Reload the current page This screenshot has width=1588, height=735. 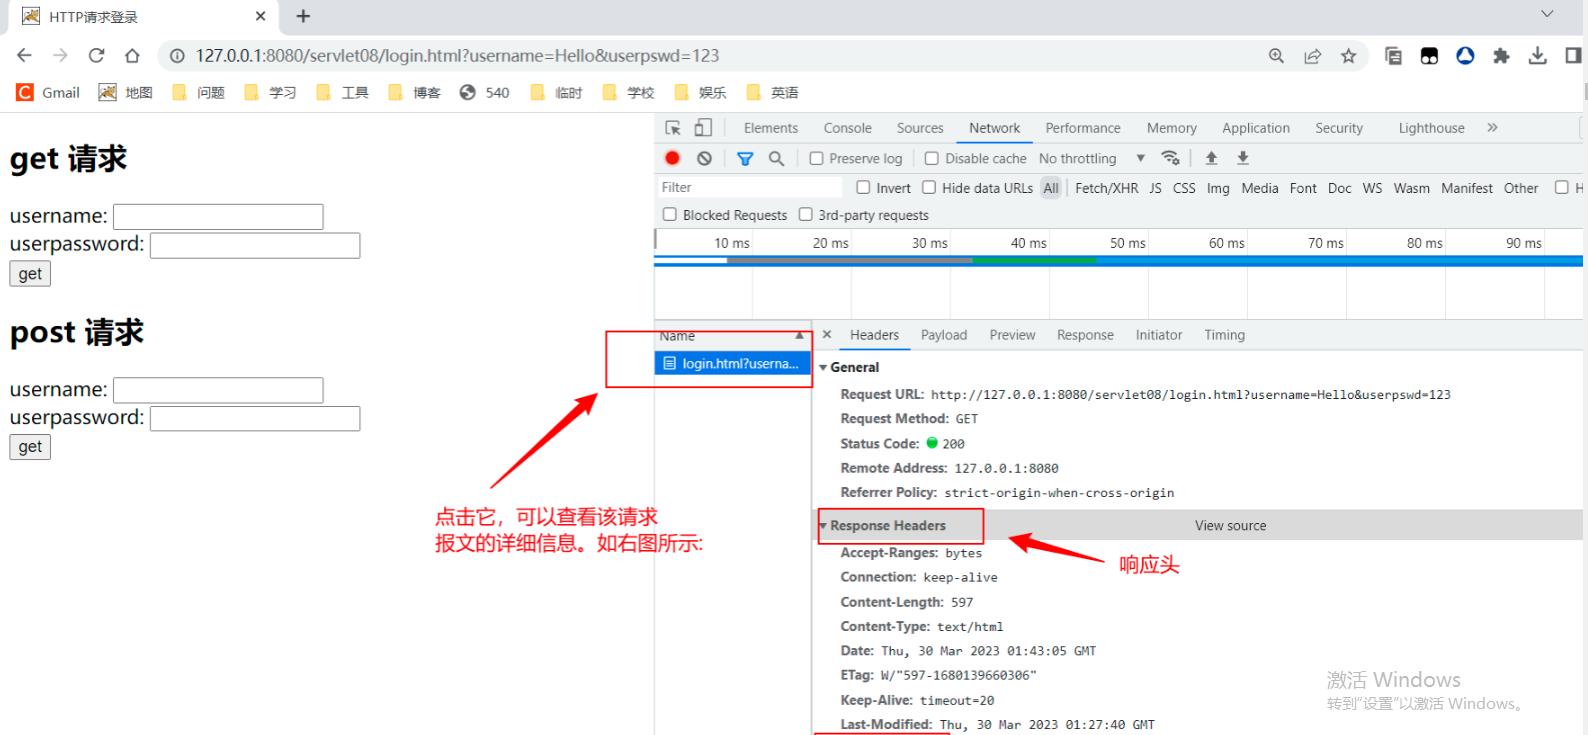[96, 56]
